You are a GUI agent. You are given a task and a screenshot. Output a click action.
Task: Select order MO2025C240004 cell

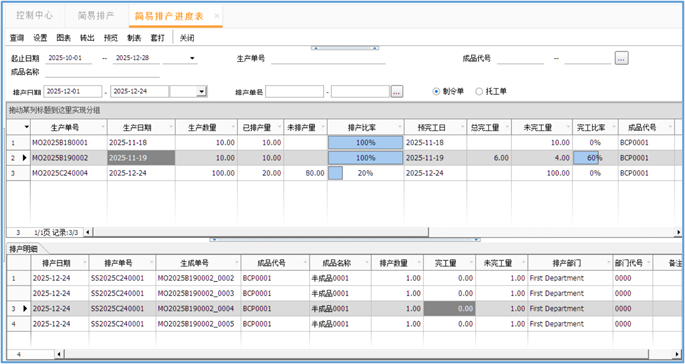tap(69, 173)
